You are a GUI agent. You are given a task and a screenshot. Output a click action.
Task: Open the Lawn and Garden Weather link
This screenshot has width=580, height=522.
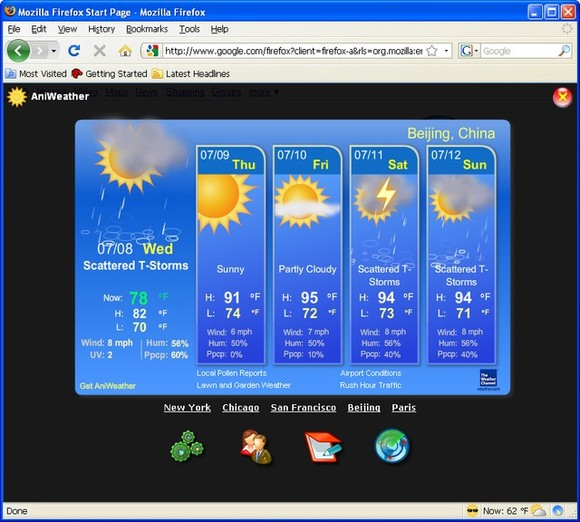click(x=243, y=385)
